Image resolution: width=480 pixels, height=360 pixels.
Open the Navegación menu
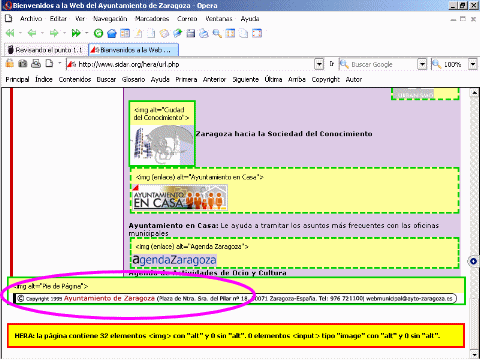110,19
